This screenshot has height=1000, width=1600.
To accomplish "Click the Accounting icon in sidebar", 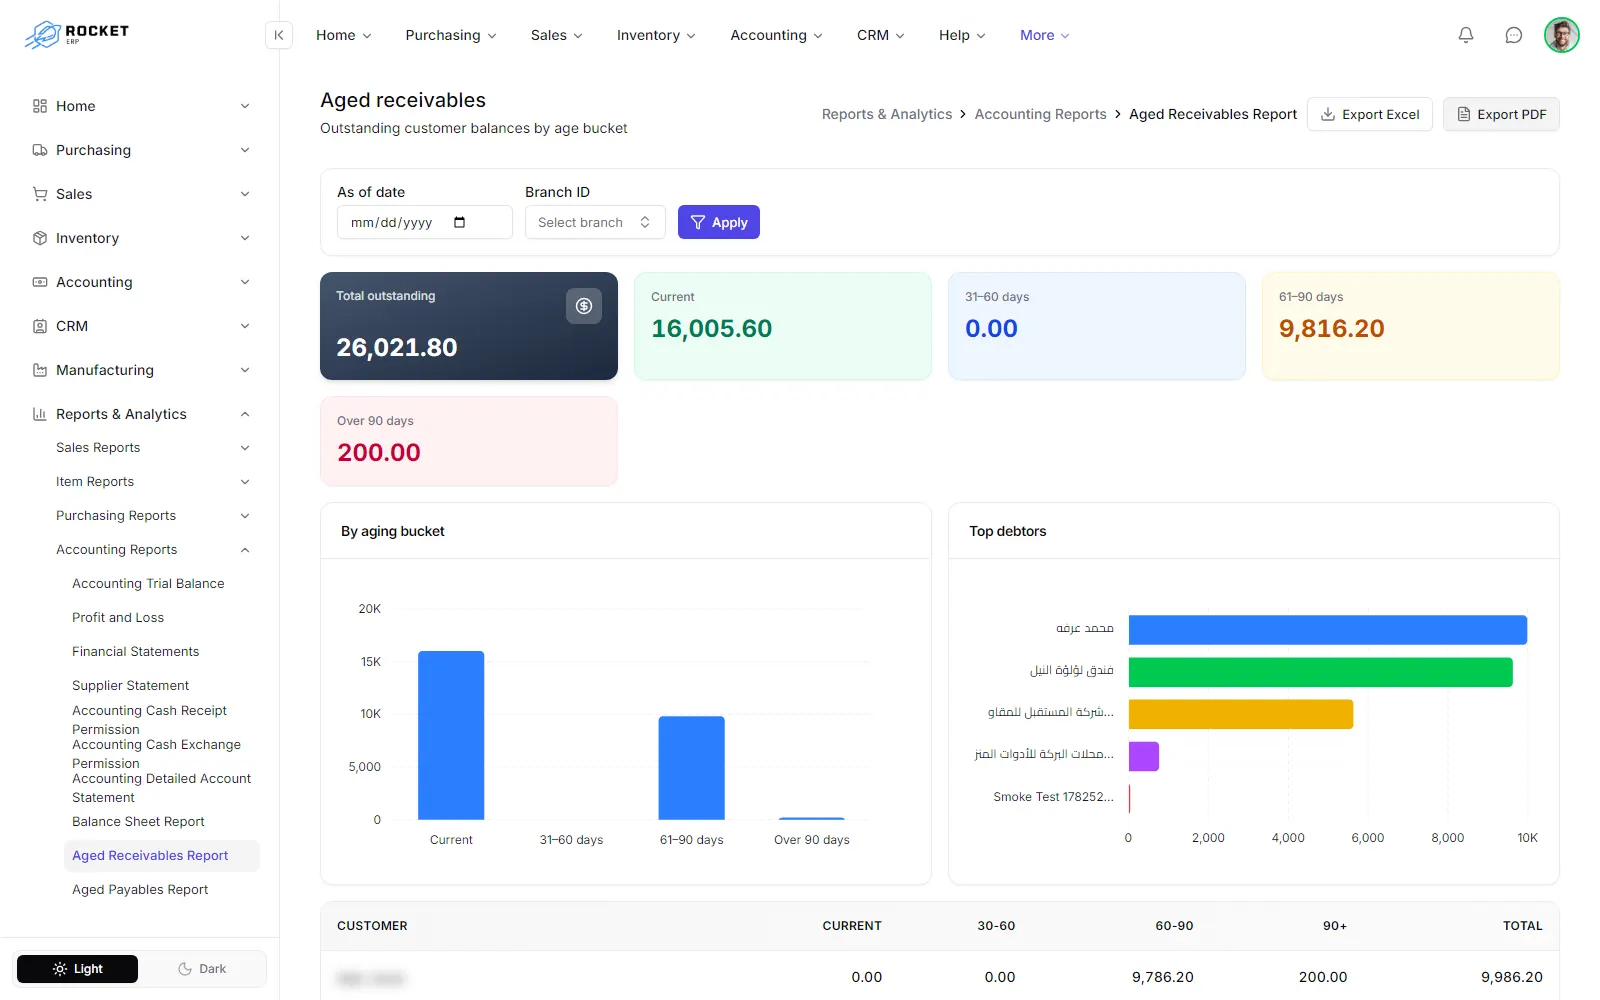I will tap(40, 282).
